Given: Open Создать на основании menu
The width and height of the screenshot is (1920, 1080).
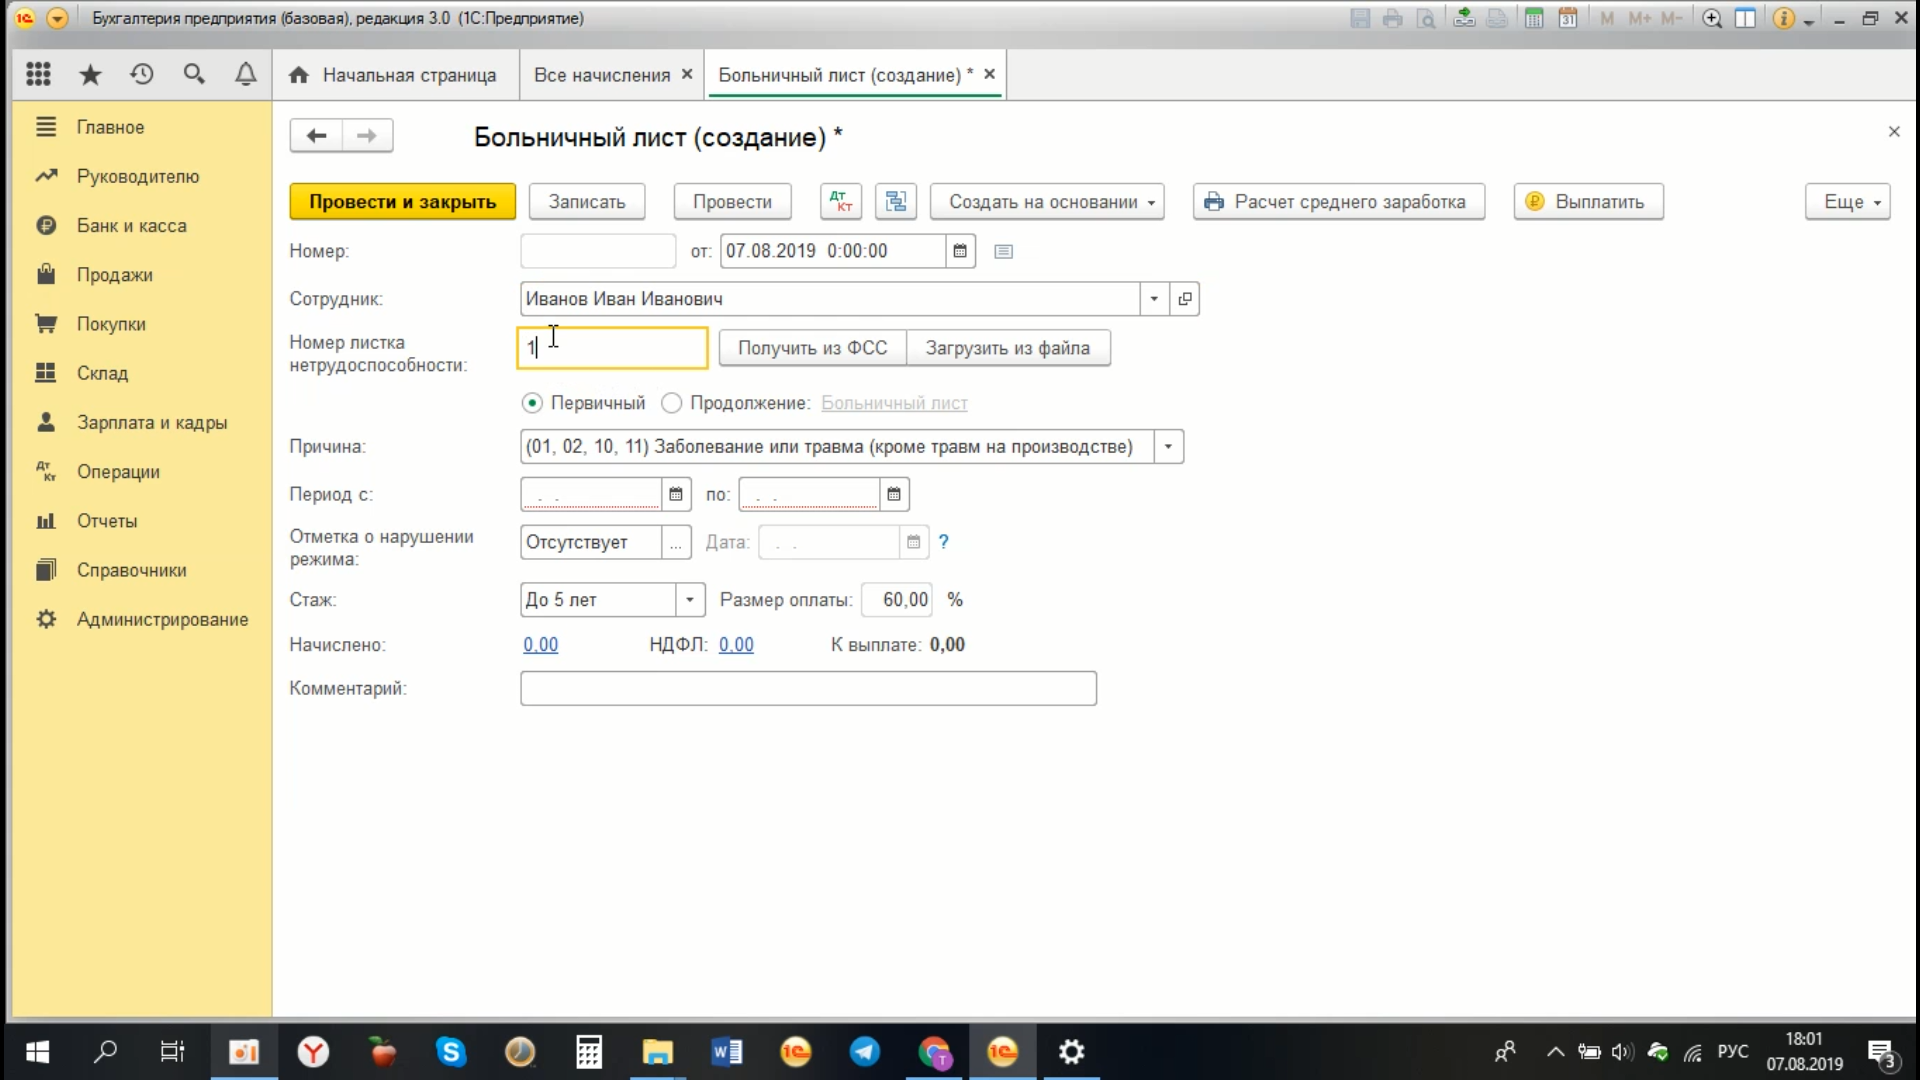Looking at the screenshot, I should (1047, 201).
